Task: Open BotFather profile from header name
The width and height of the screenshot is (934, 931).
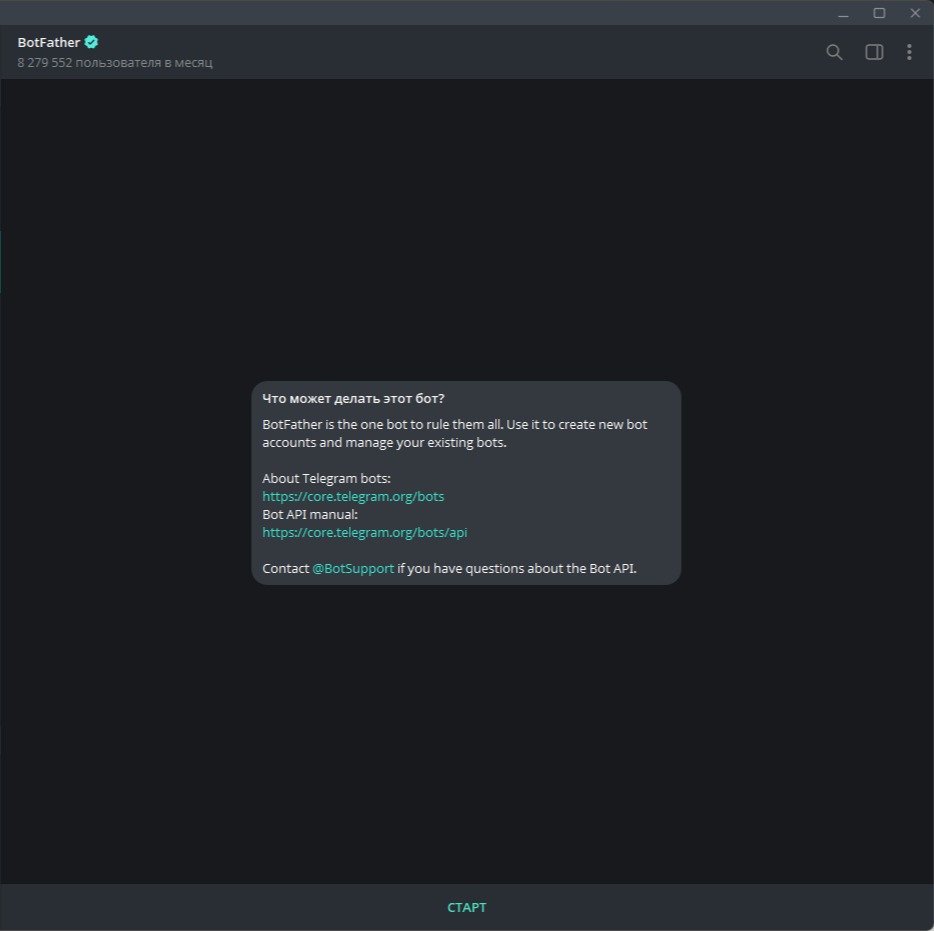Action: pyautogui.click(x=49, y=42)
